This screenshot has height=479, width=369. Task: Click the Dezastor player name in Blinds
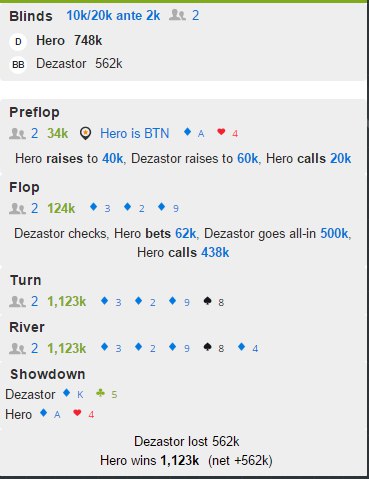coord(61,63)
